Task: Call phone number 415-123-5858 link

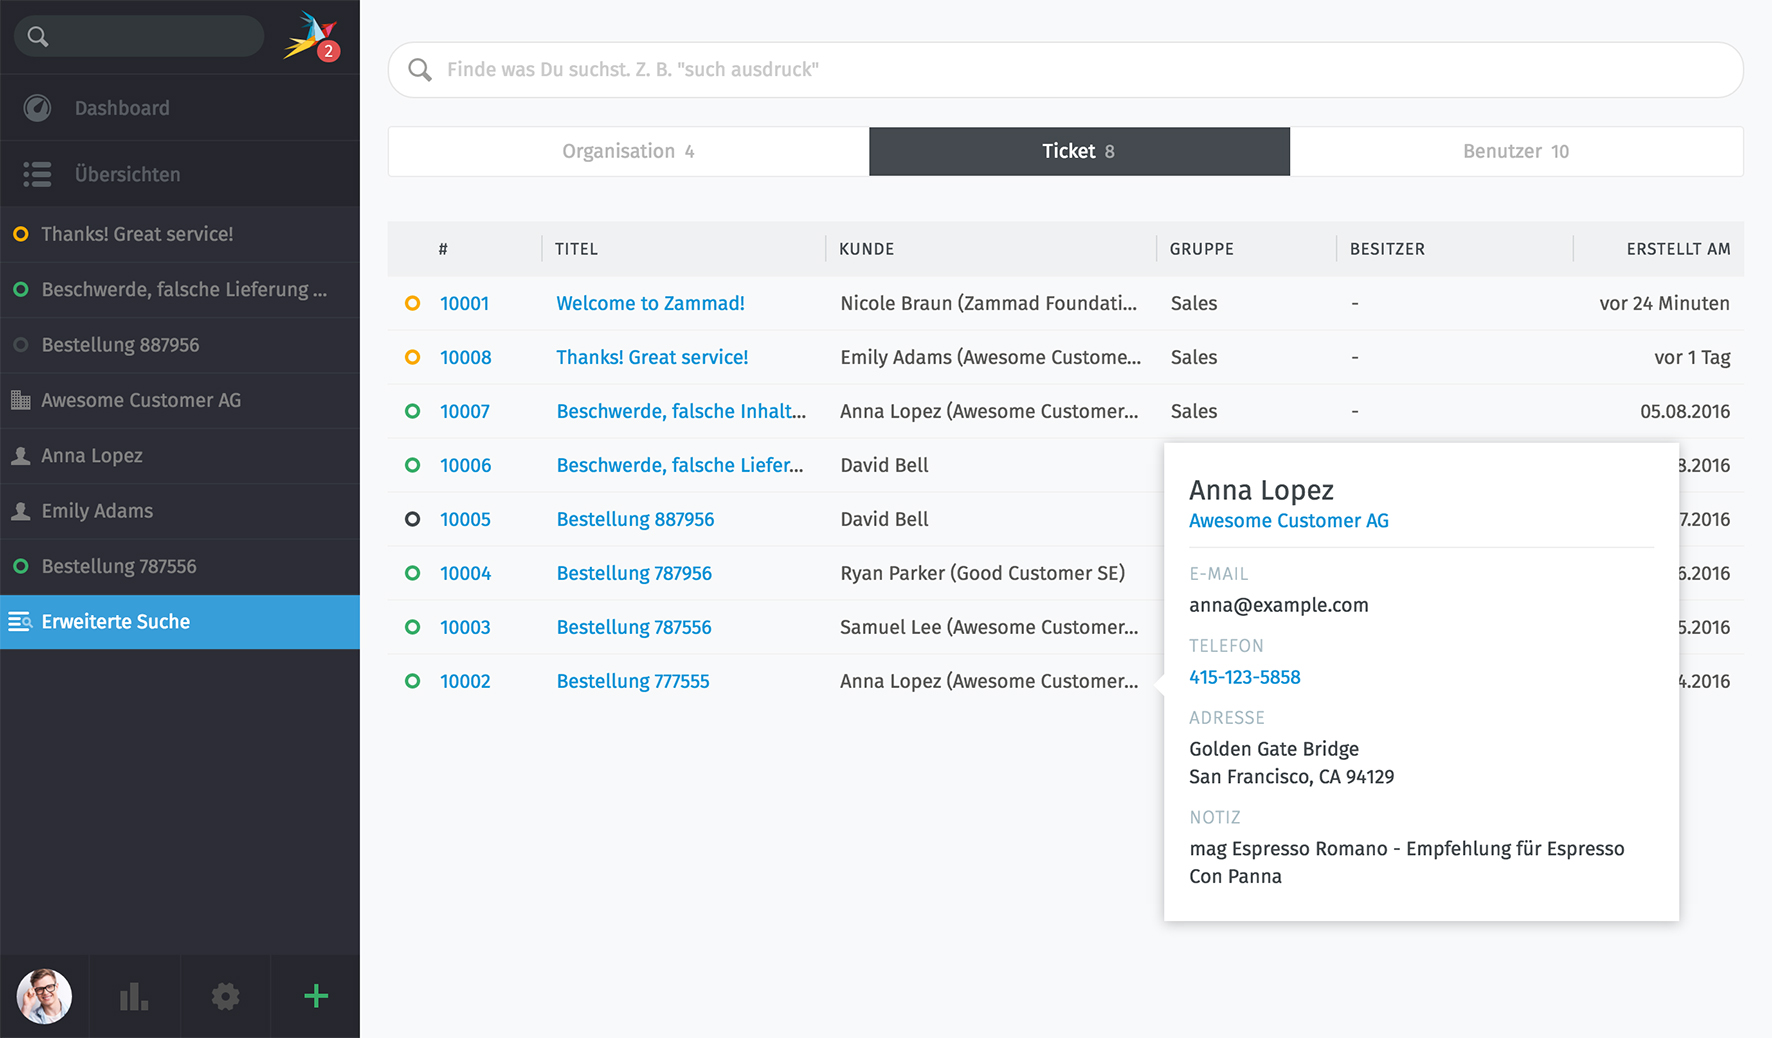Action: coord(1244,677)
